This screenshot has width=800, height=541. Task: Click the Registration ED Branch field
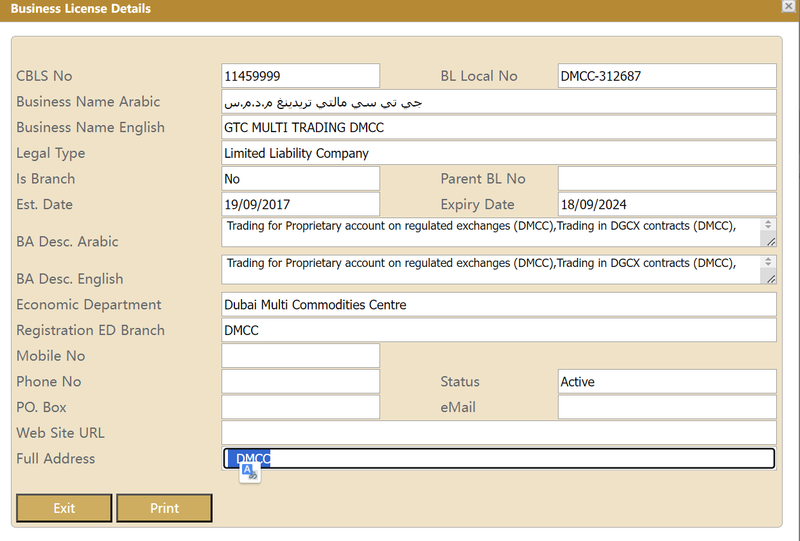point(499,330)
